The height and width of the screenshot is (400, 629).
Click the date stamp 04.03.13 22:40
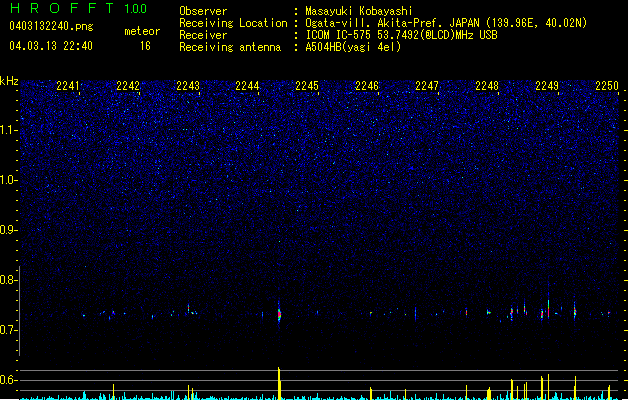pyautogui.click(x=51, y=46)
